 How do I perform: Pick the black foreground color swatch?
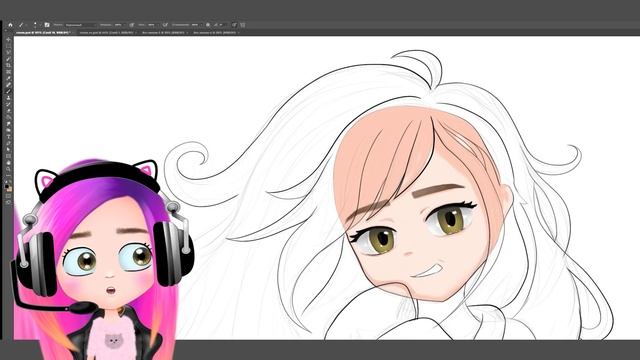click(7, 187)
